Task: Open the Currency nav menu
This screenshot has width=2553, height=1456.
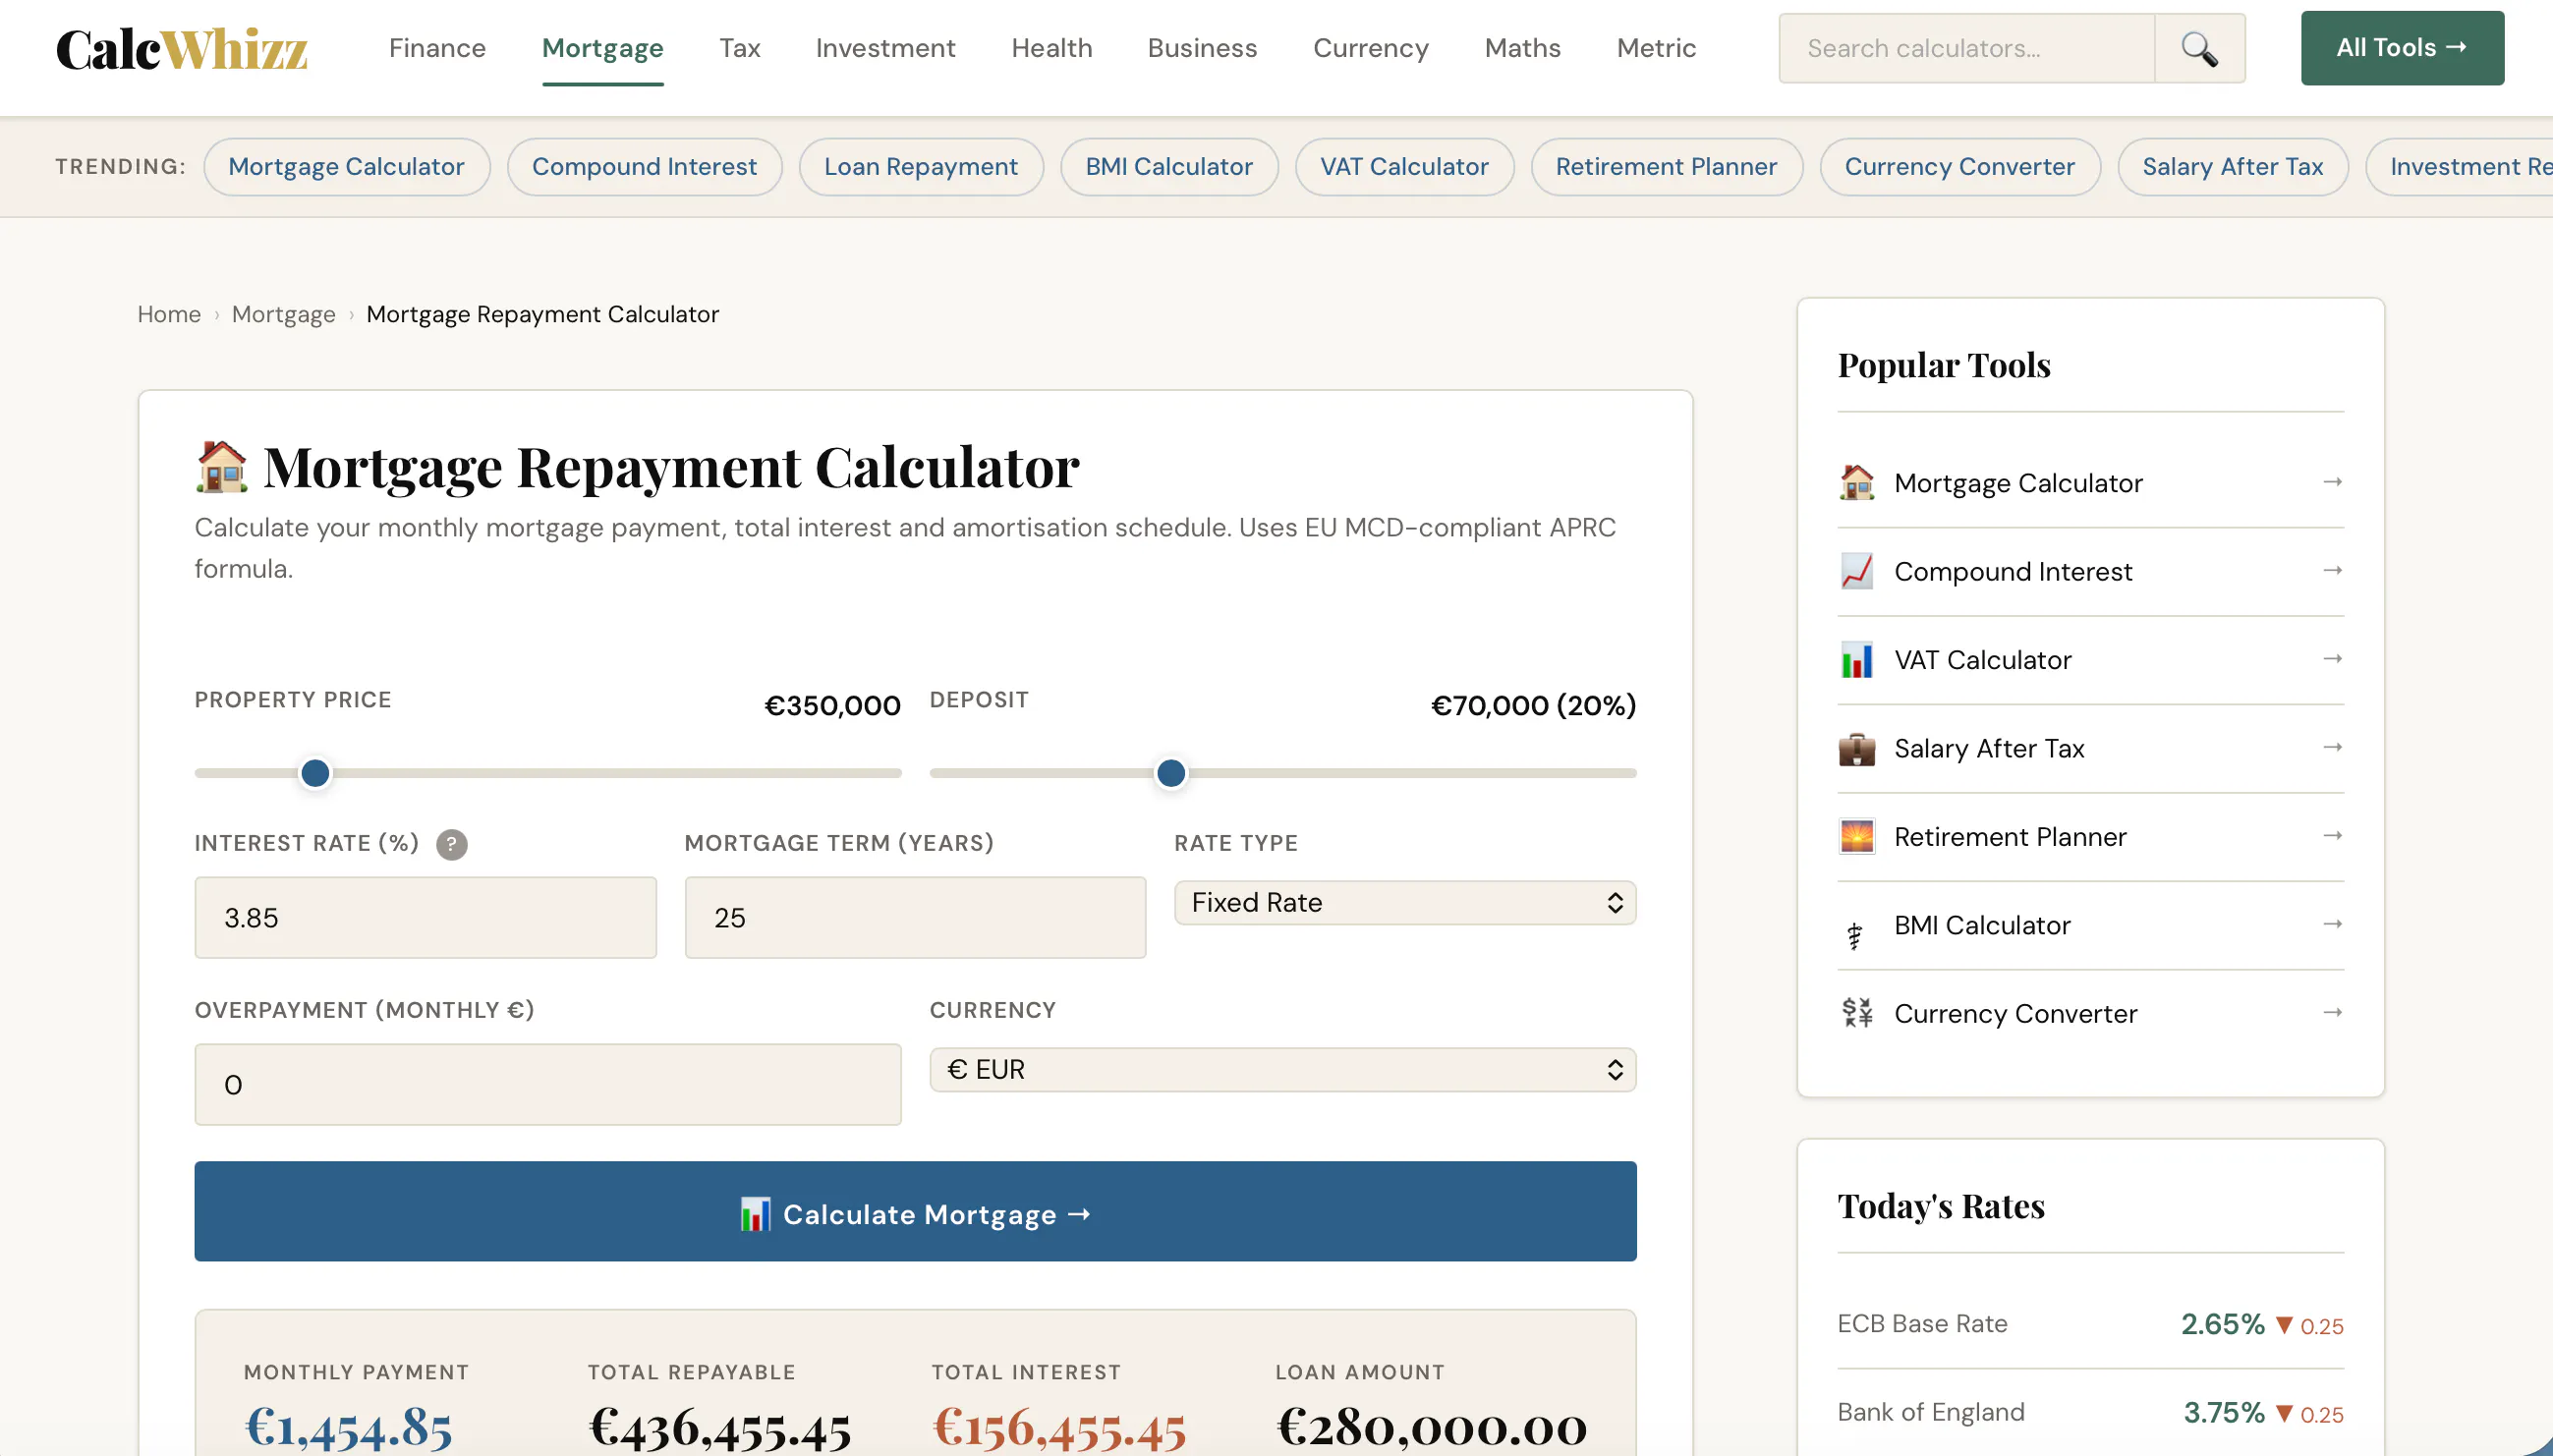Action: (x=1370, y=48)
